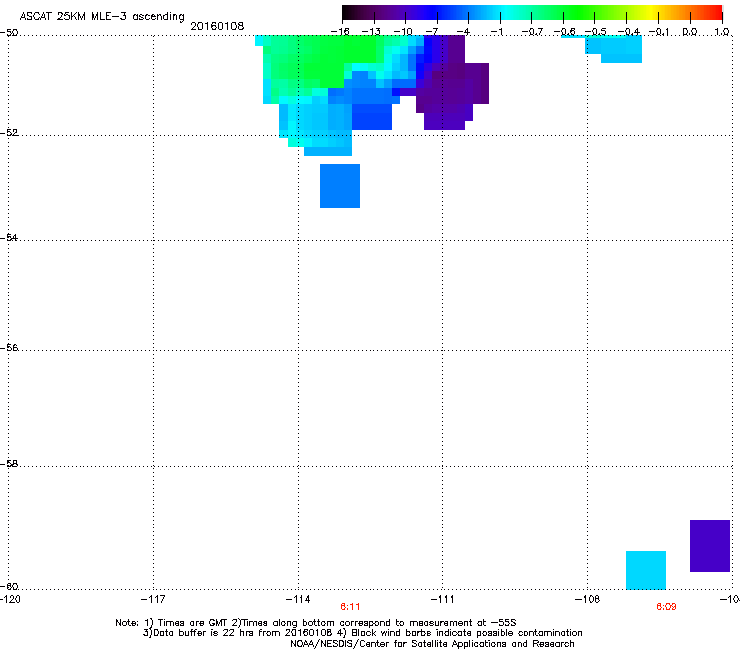This screenshot has width=740, height=650.
Task: Click the red 6:11 time stamp
Action: (x=350, y=607)
